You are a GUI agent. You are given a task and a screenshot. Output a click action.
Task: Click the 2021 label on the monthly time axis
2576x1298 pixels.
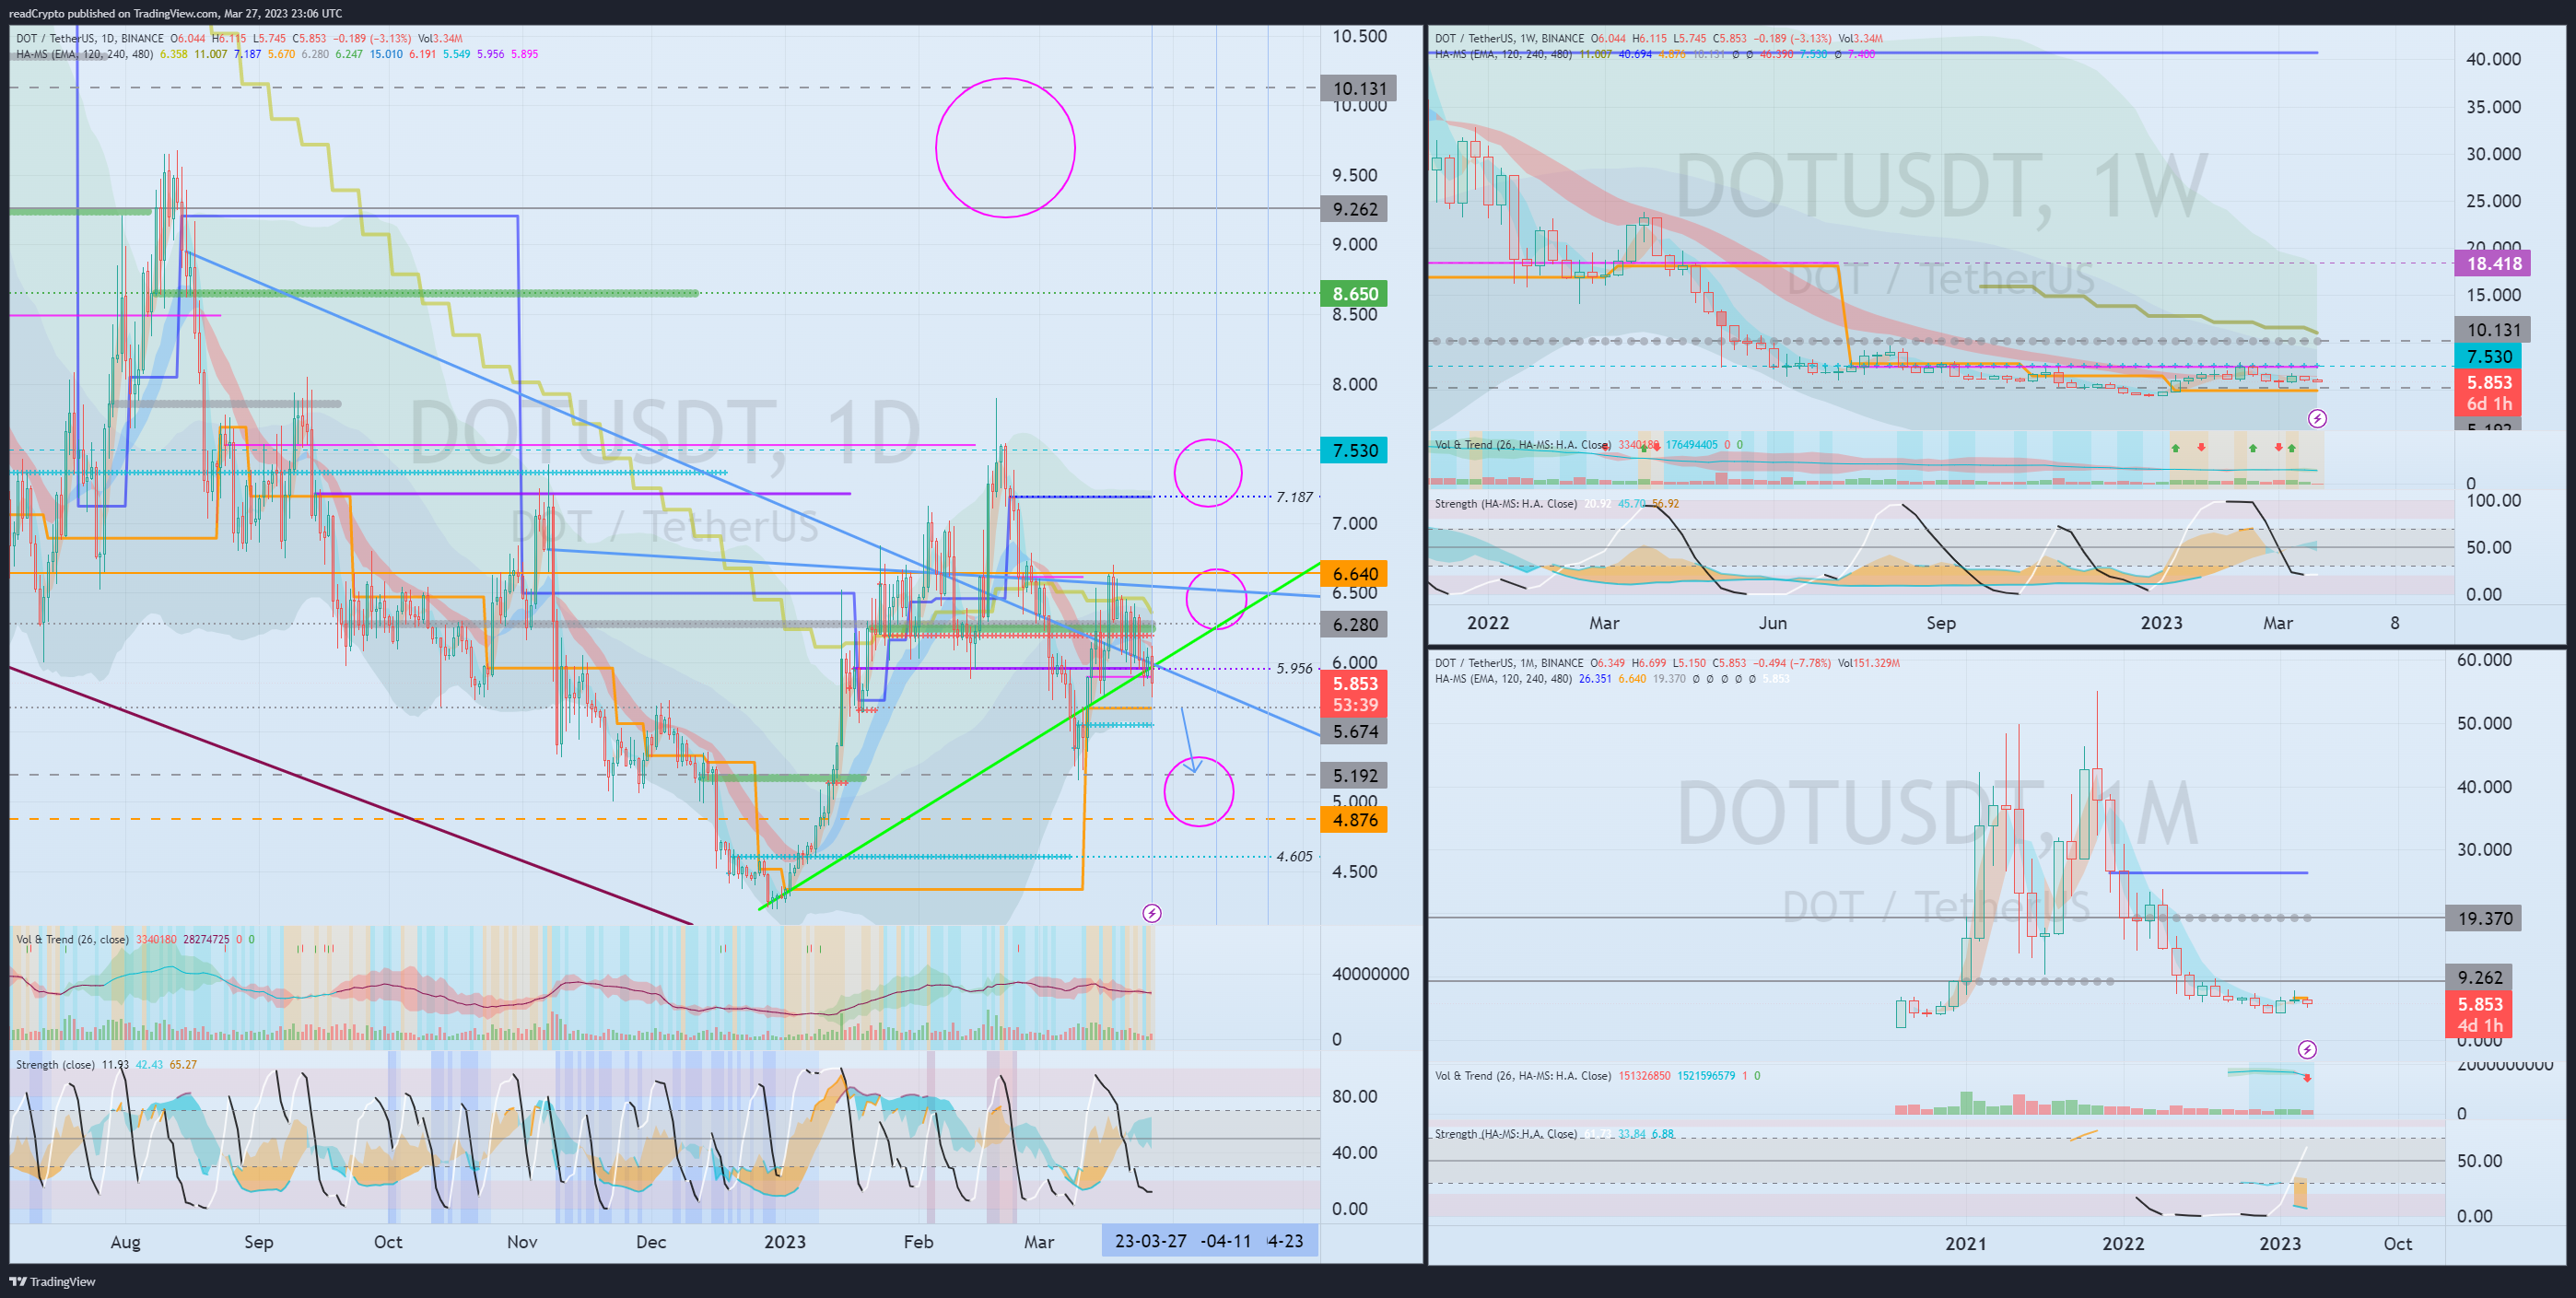click(1965, 1244)
